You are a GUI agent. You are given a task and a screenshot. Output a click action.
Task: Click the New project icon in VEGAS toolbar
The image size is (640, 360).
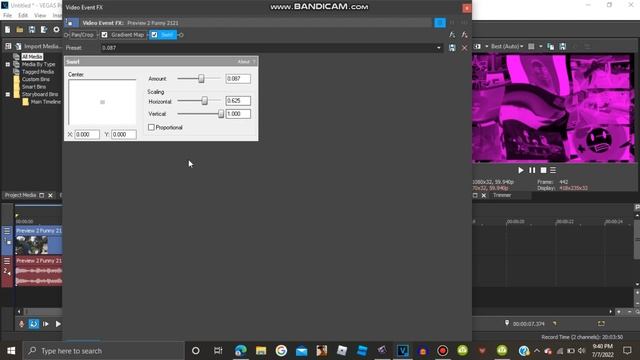(7, 30)
